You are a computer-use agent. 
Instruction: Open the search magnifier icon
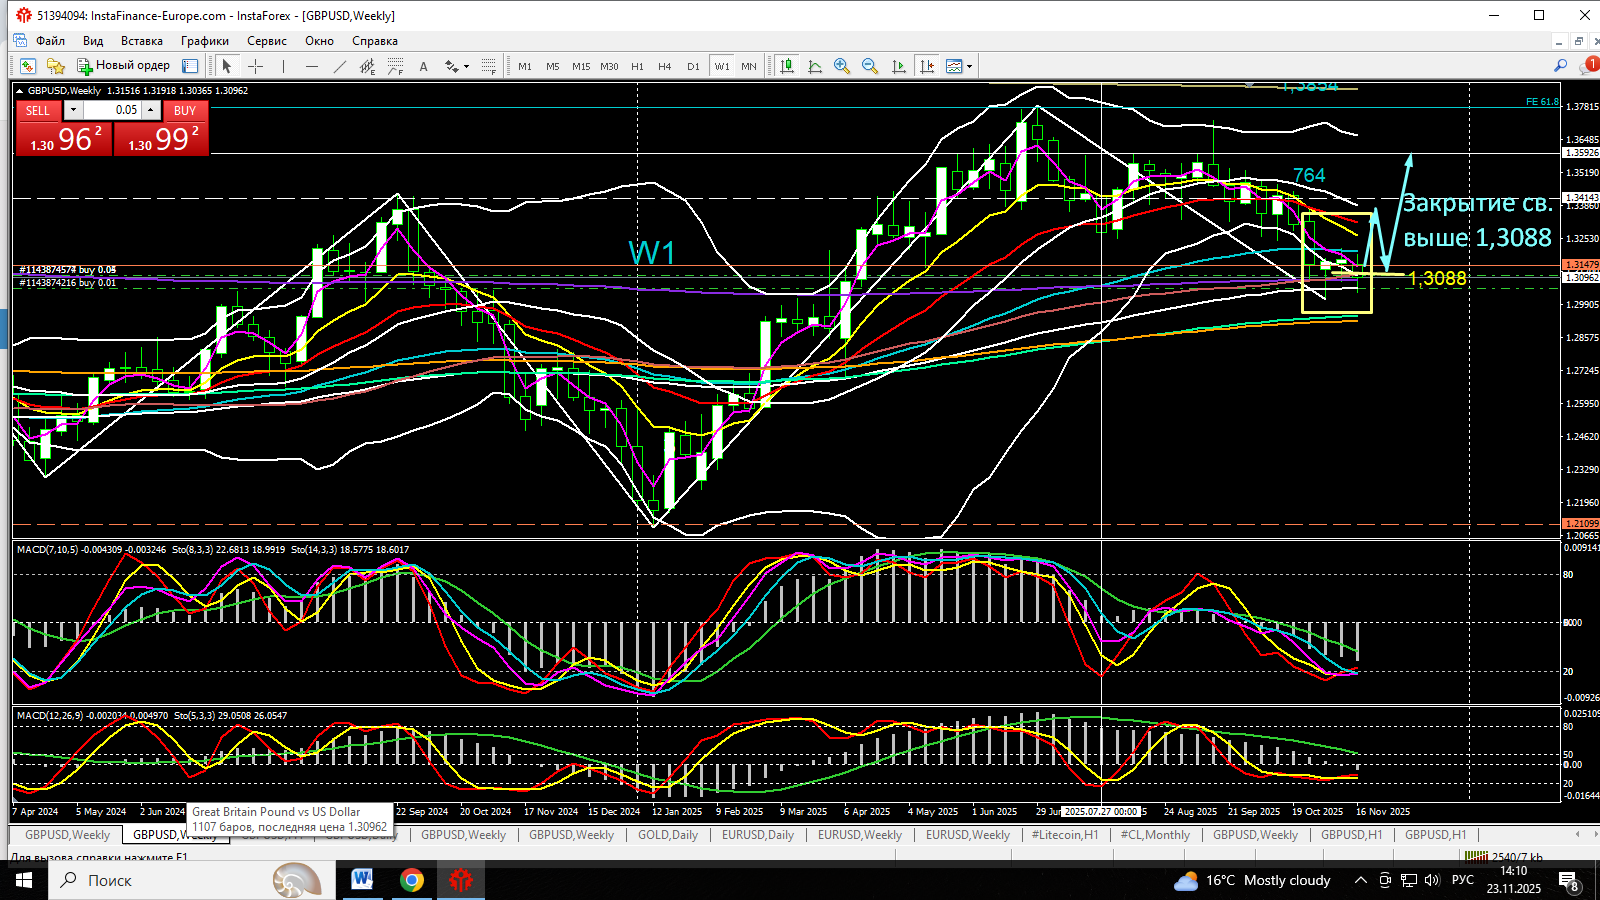tap(1560, 66)
